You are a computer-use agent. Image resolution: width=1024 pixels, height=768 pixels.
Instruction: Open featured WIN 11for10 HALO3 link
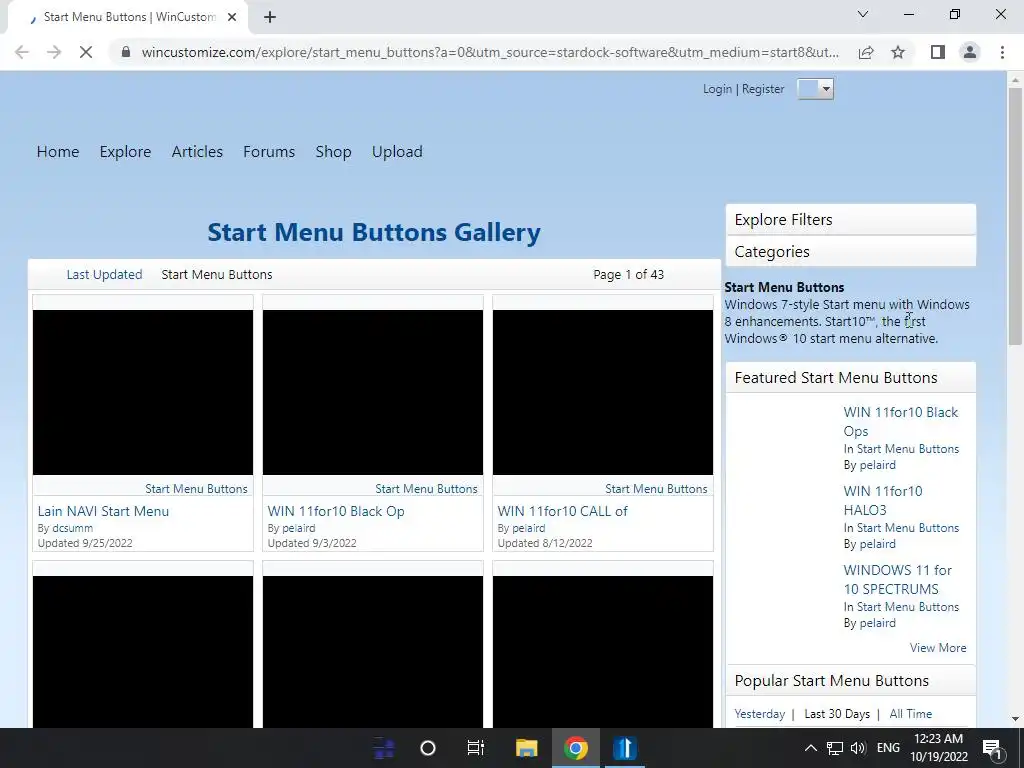(x=883, y=500)
